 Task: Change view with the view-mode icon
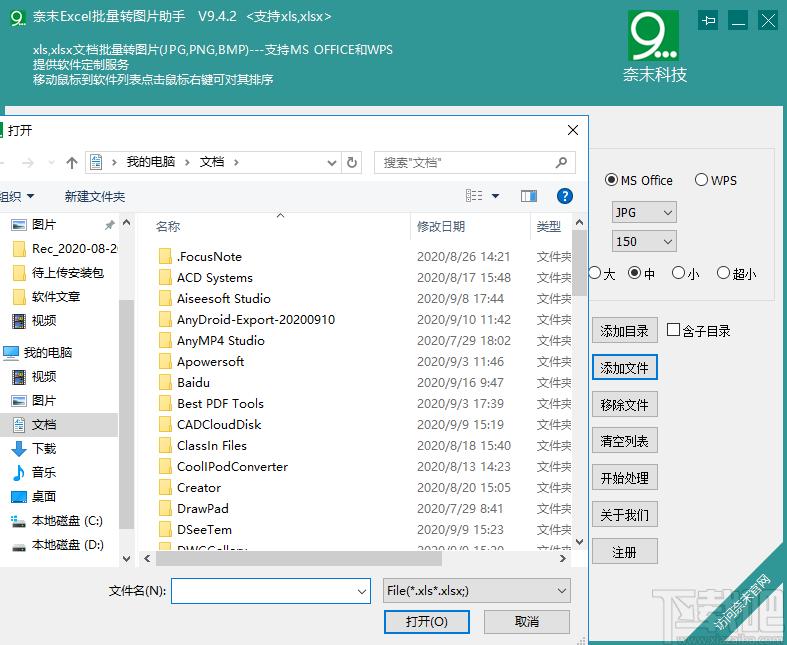click(x=474, y=196)
